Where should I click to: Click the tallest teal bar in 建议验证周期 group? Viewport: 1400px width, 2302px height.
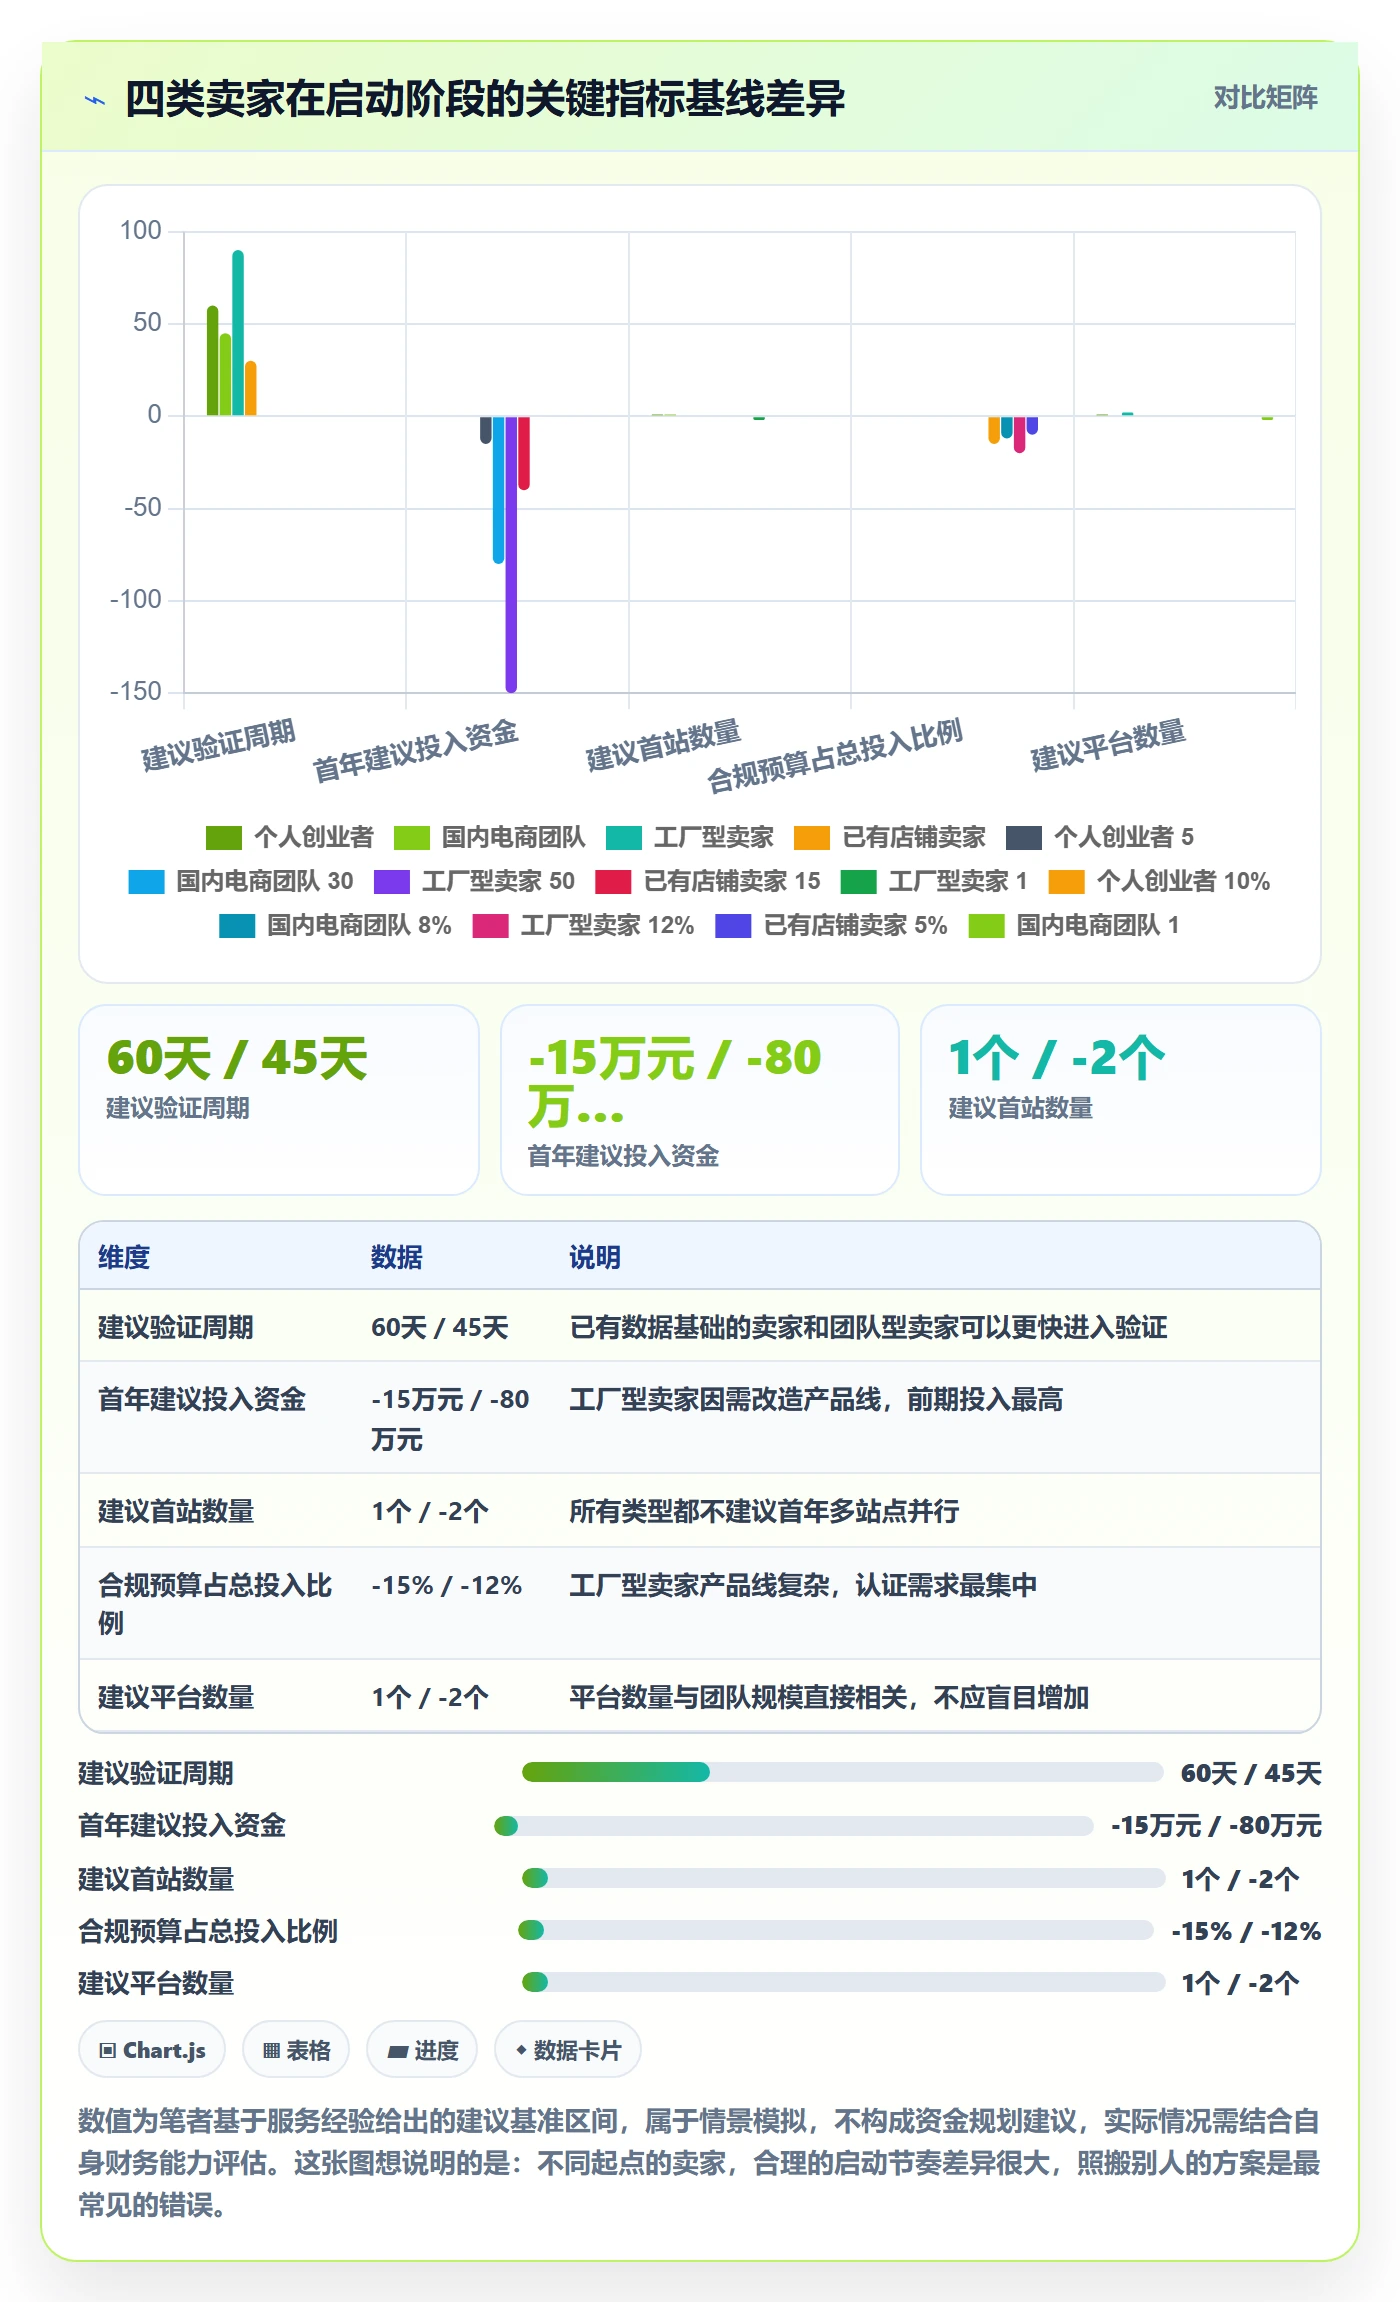(238, 332)
